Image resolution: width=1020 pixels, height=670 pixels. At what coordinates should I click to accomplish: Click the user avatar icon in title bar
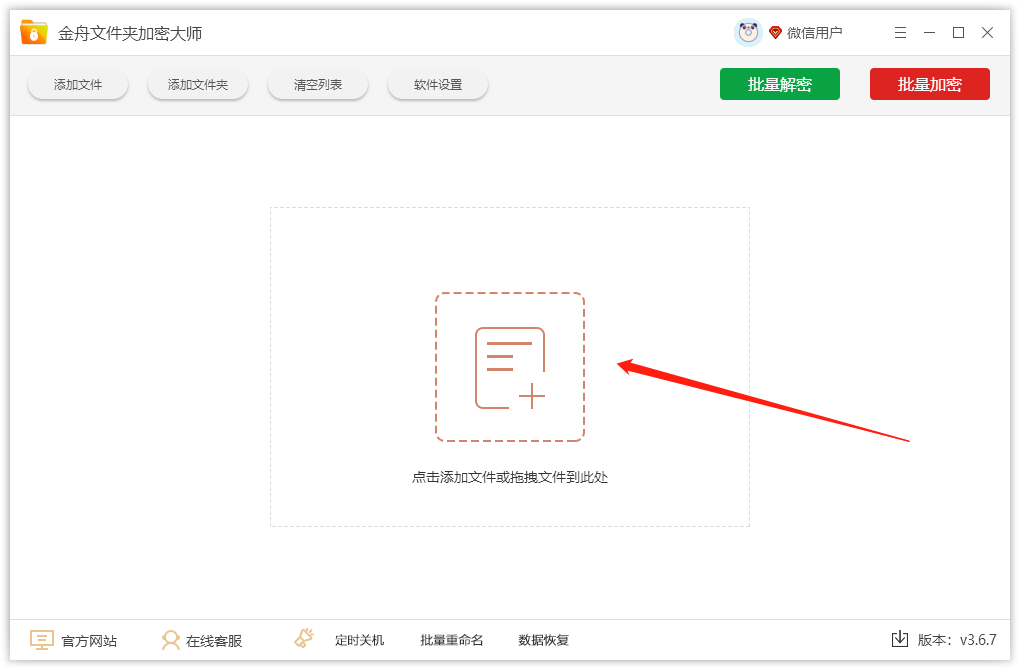coord(748,31)
